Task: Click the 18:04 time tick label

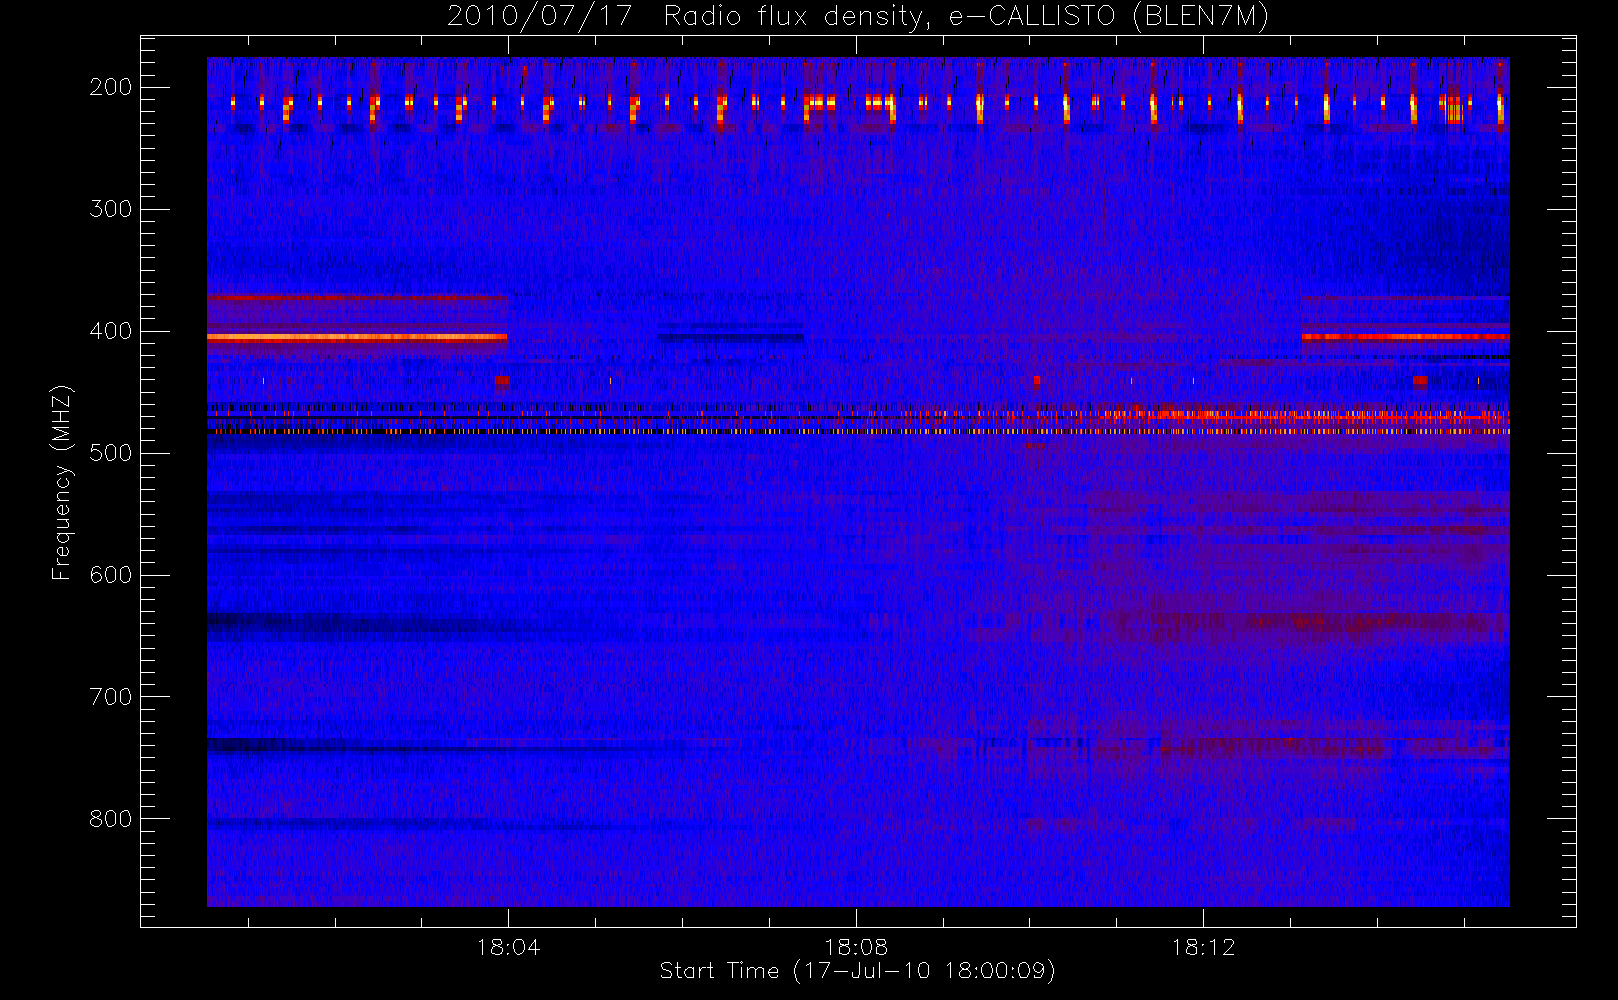Action: click(508, 946)
